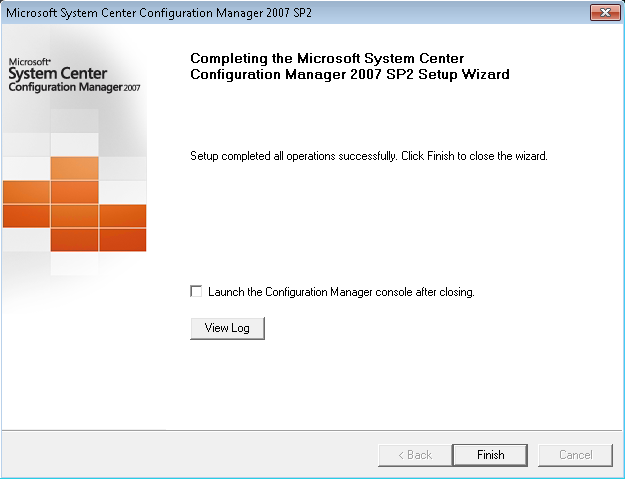Click Finish to close the wizard
This screenshot has width=625, height=479.
(x=490, y=455)
